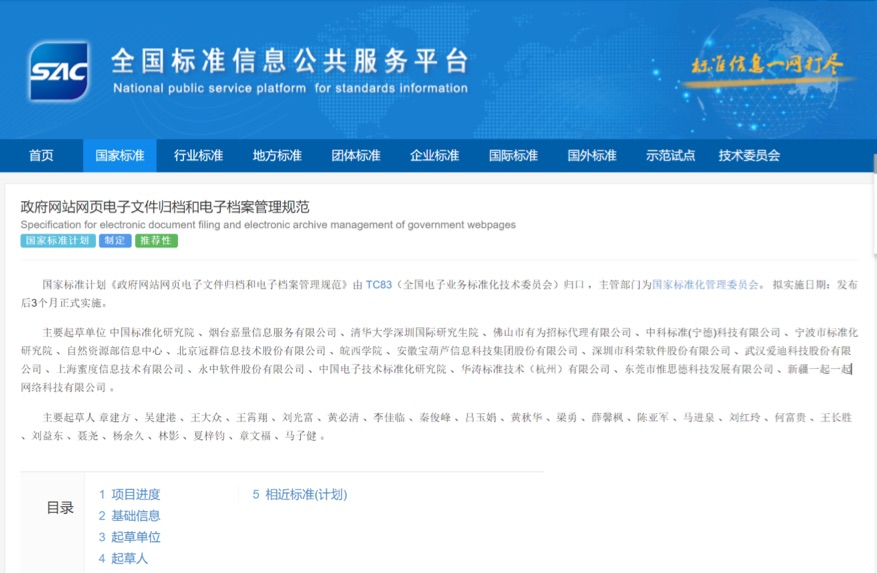877x573 pixels.
Task: Click the 国家标准计划 tag badge
Action: 58,241
